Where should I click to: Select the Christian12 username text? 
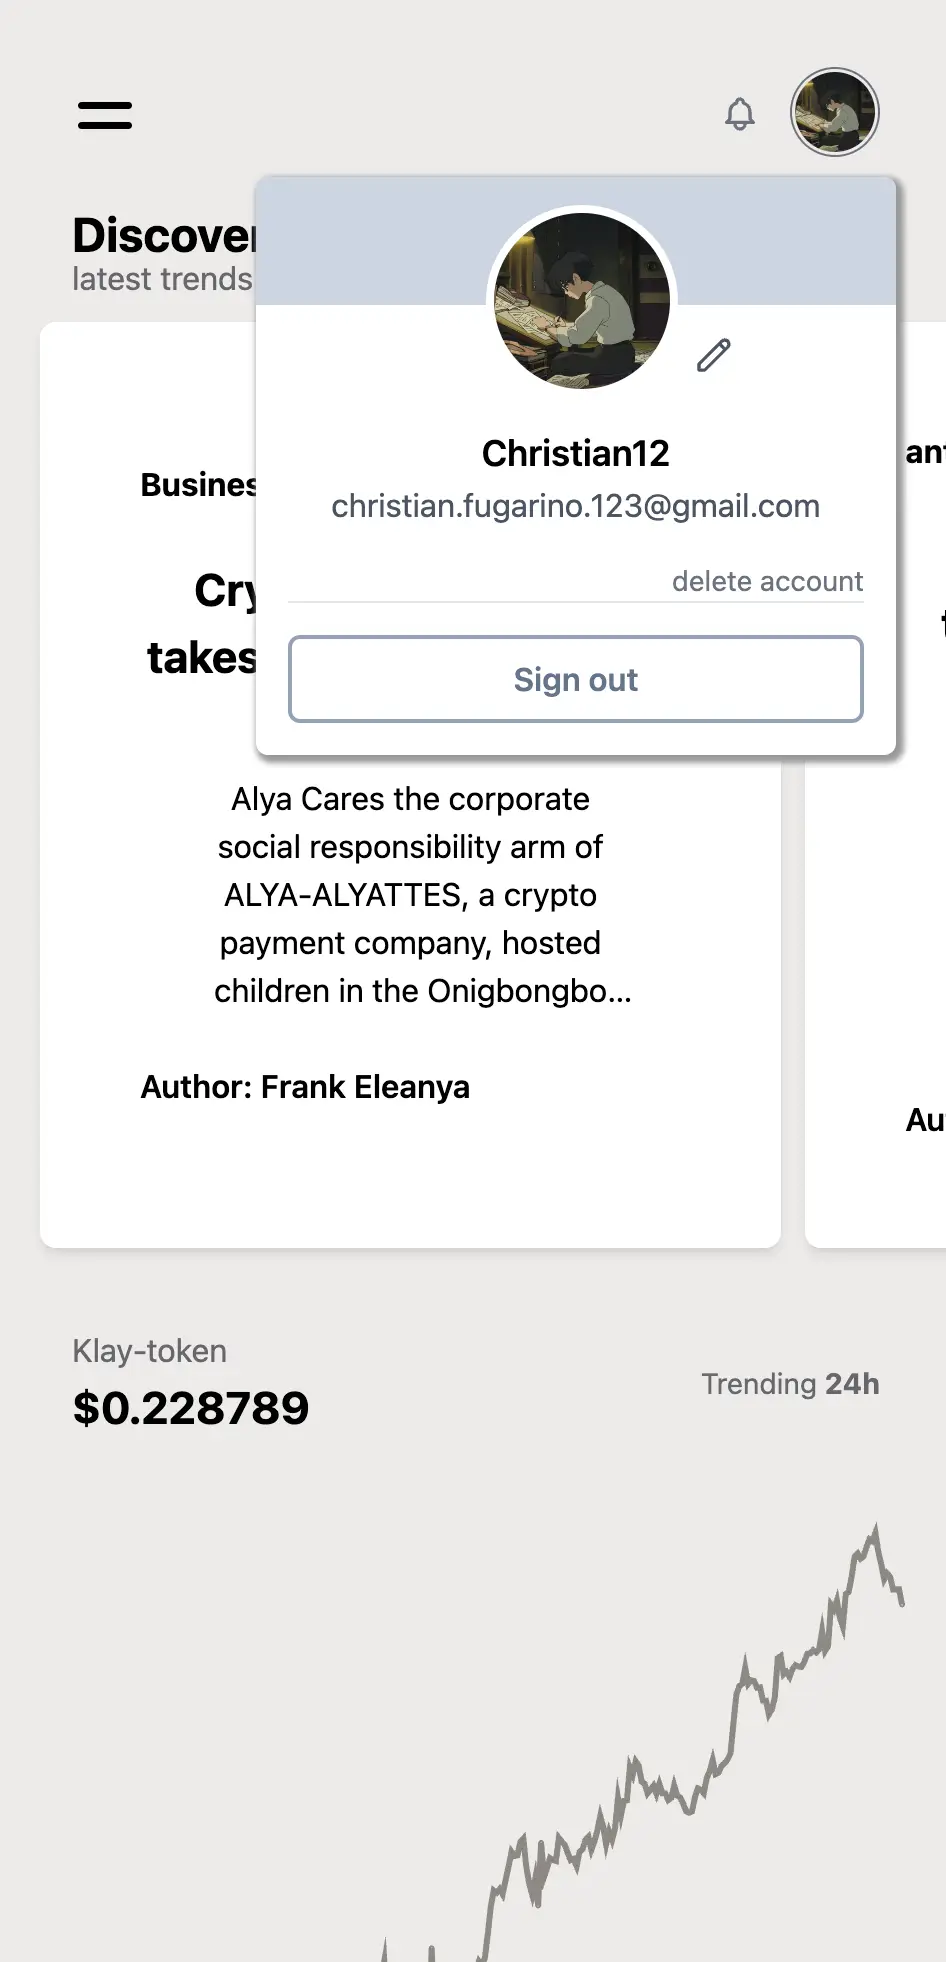point(575,453)
